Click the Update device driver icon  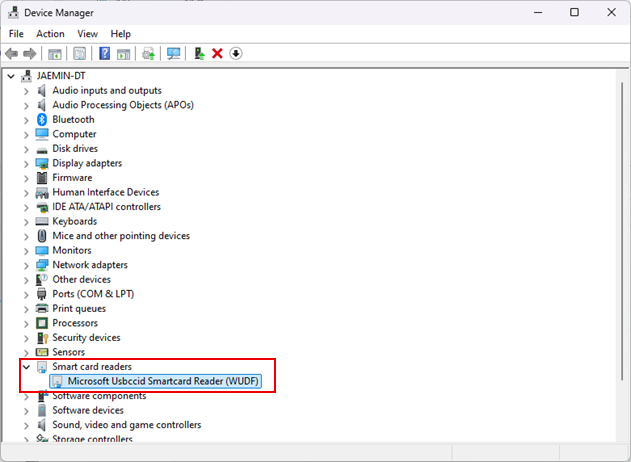pos(199,54)
